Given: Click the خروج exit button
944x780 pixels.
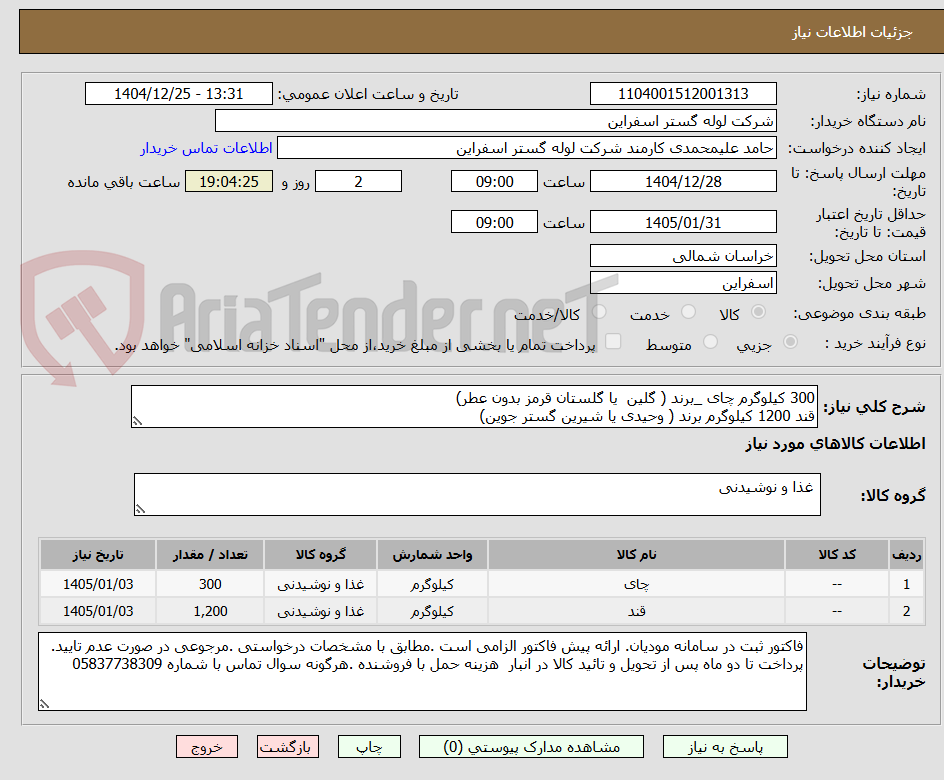Looking at the screenshot, I should coord(207,747).
